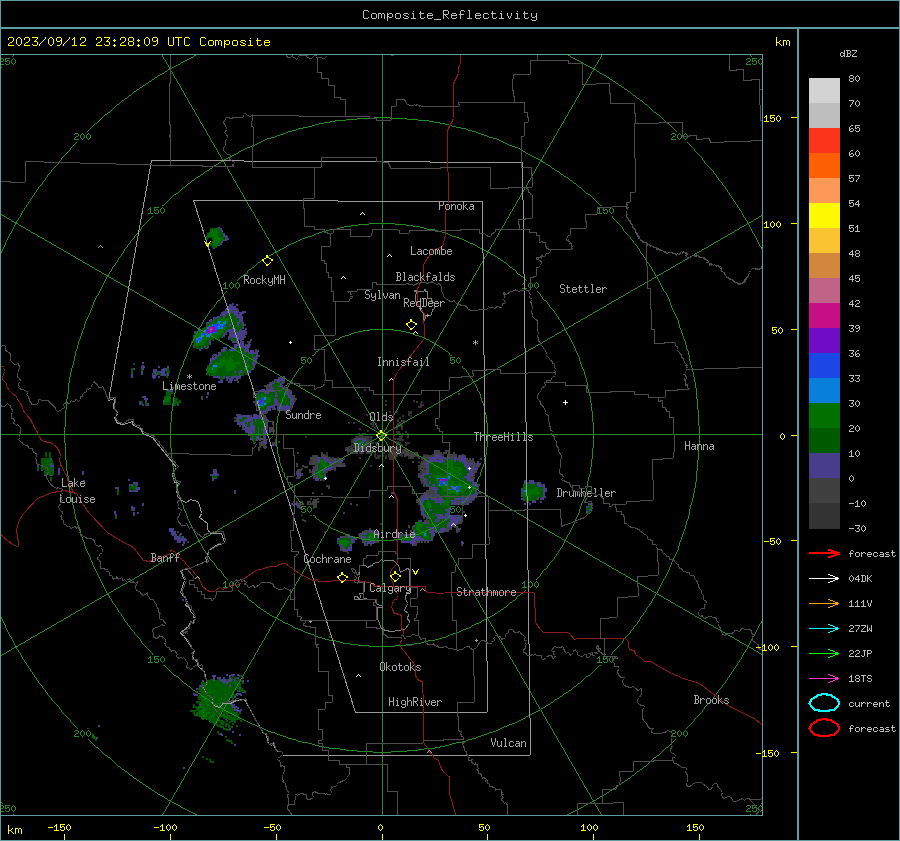Image resolution: width=900 pixels, height=841 pixels.
Task: Click the Strathmore city label
Action: click(x=486, y=592)
